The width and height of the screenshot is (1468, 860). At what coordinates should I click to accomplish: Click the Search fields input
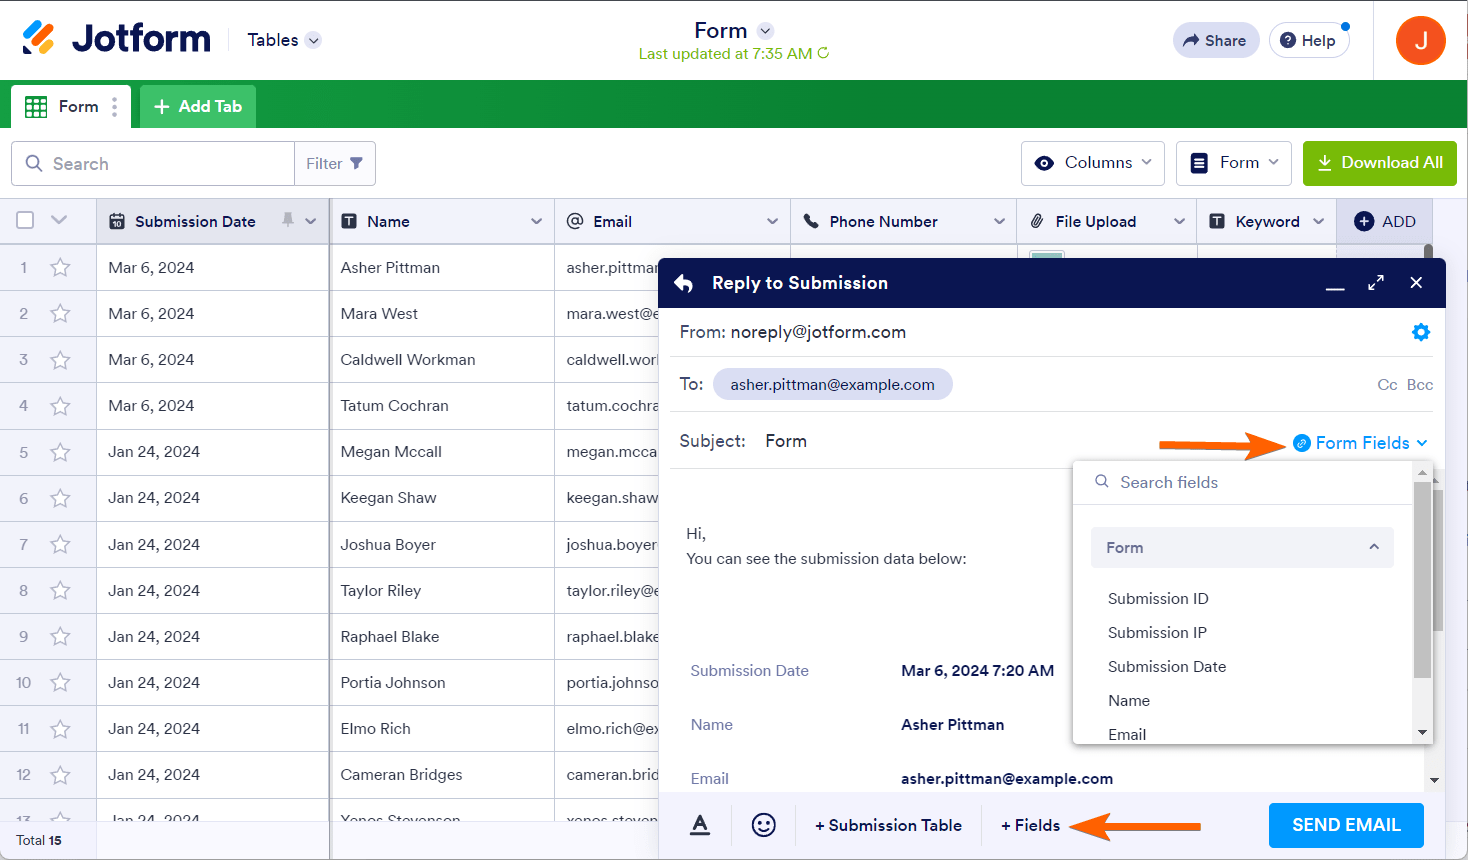[x=1243, y=482]
